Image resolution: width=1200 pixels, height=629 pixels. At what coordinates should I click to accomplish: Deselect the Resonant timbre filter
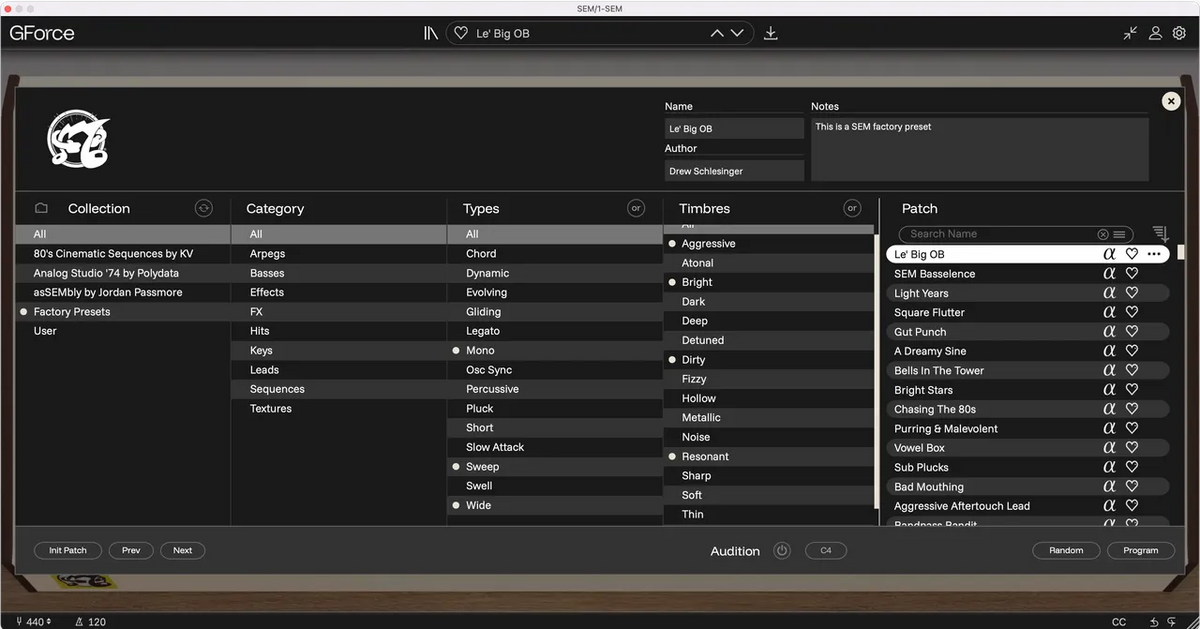[769, 457]
